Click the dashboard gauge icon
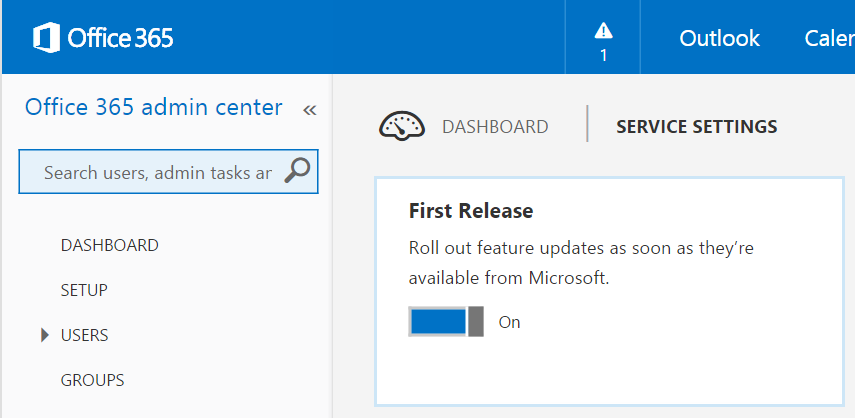 tap(402, 127)
